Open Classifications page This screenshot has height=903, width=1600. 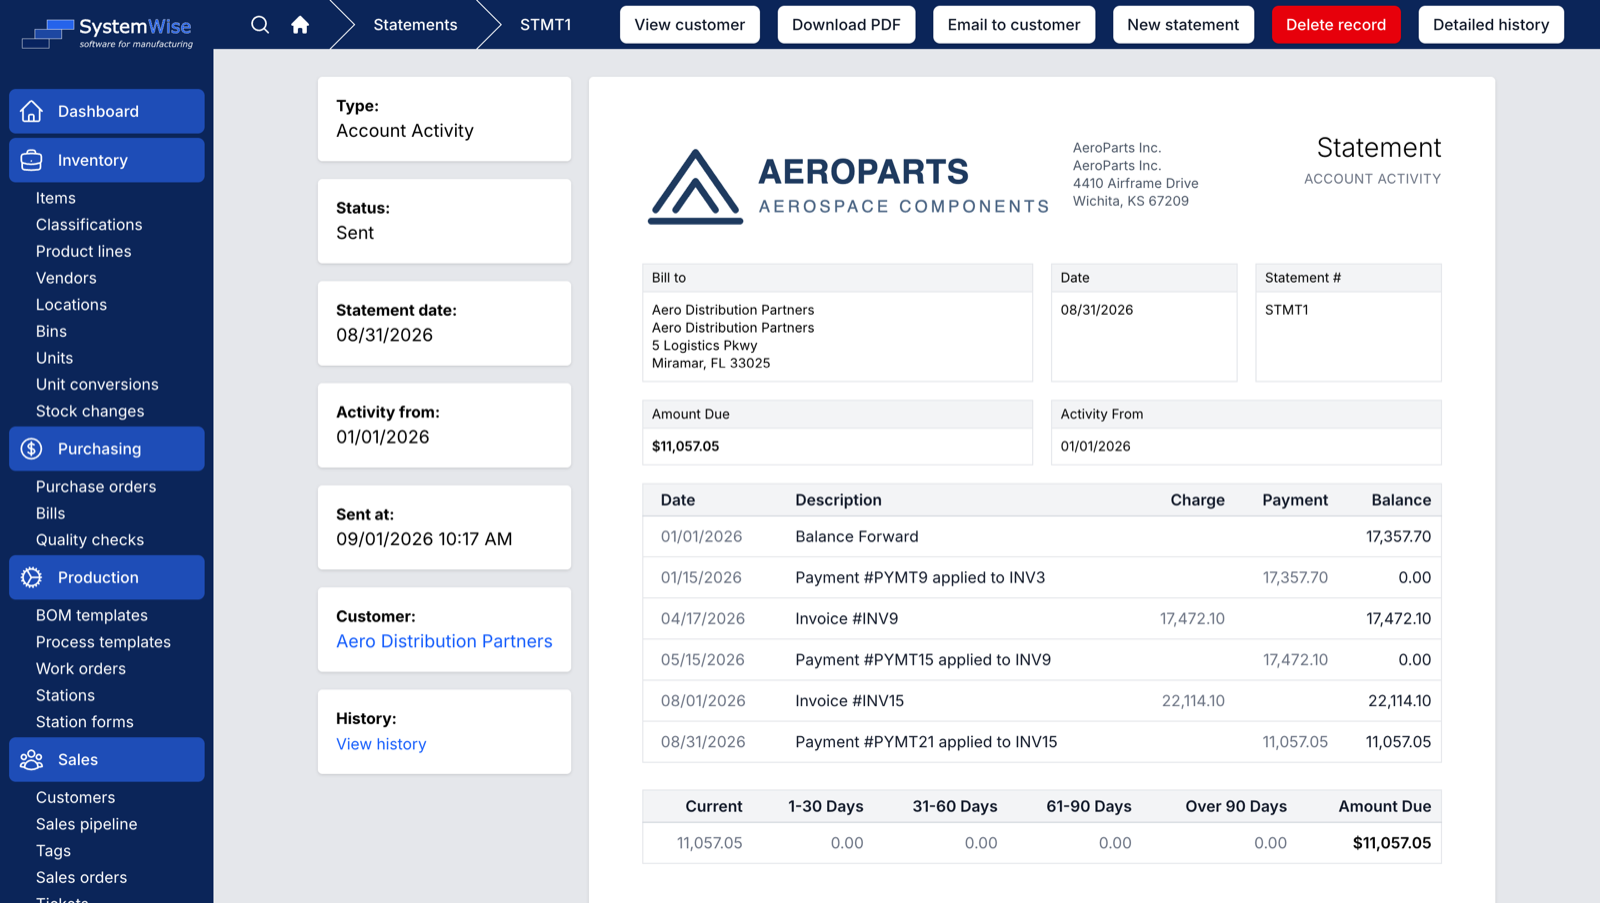89,225
